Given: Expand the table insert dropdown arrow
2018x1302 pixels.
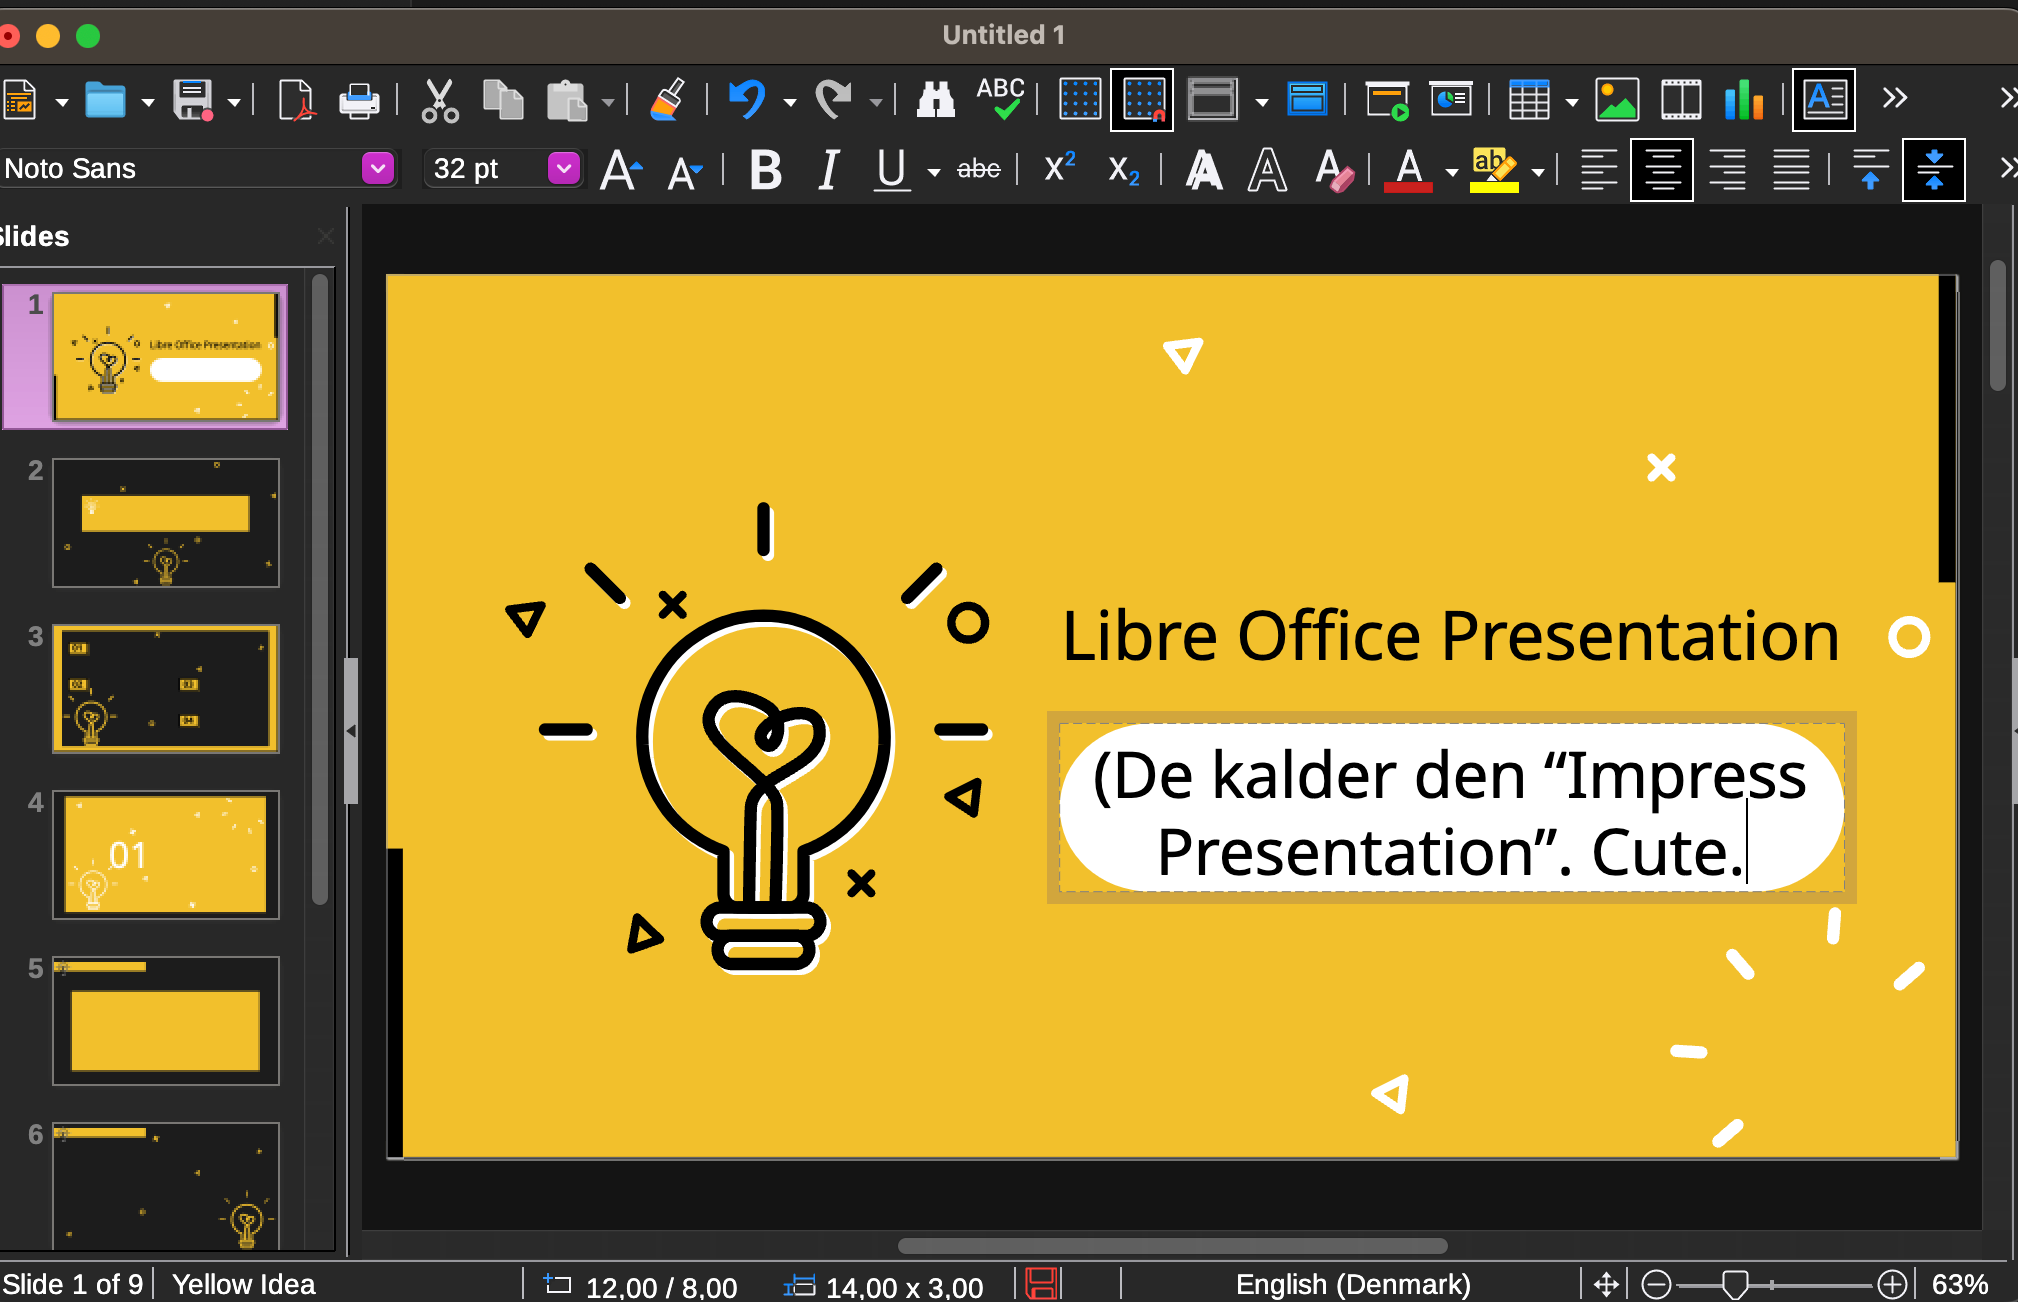Looking at the screenshot, I should click(x=1572, y=102).
